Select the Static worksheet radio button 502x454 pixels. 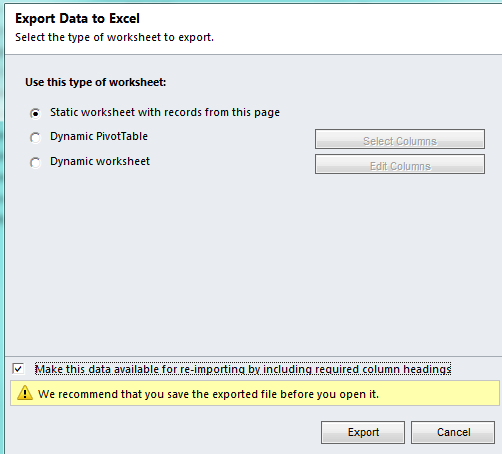tap(35, 113)
